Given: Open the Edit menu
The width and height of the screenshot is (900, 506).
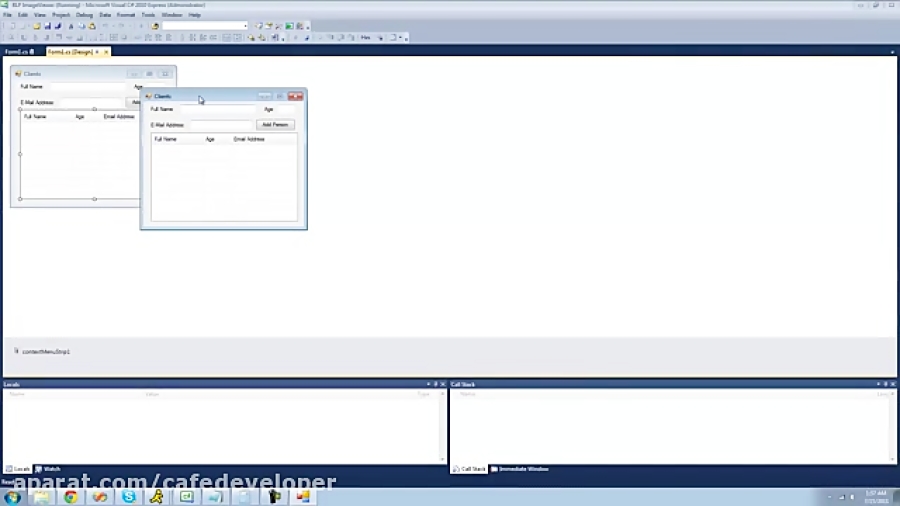Looking at the screenshot, I should click(x=23, y=15).
